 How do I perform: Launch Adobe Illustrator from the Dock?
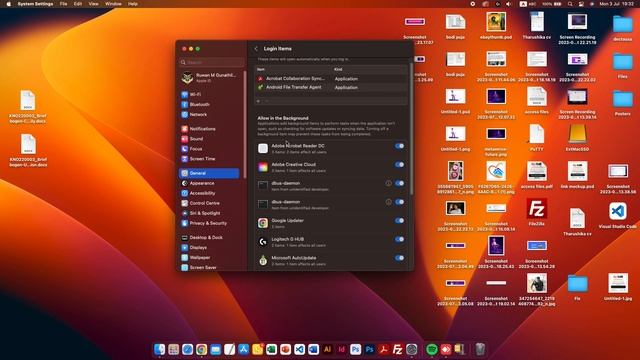click(327, 349)
